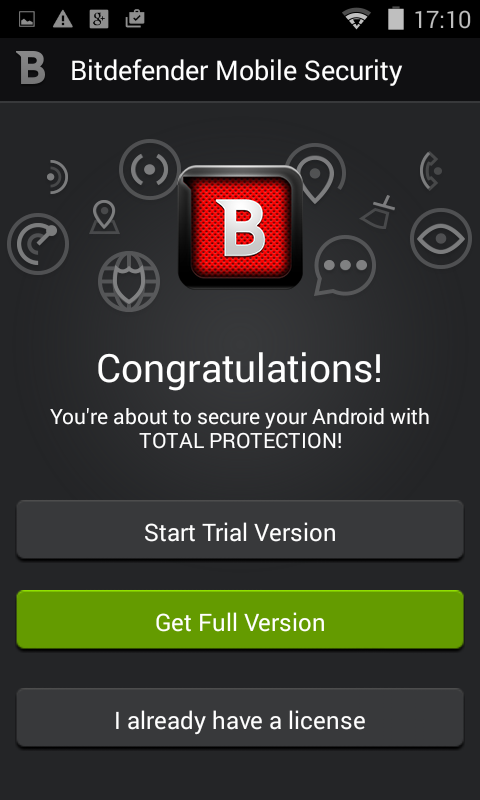Open the warning triangle notification
This screenshot has height=800, width=480.
[63, 19]
